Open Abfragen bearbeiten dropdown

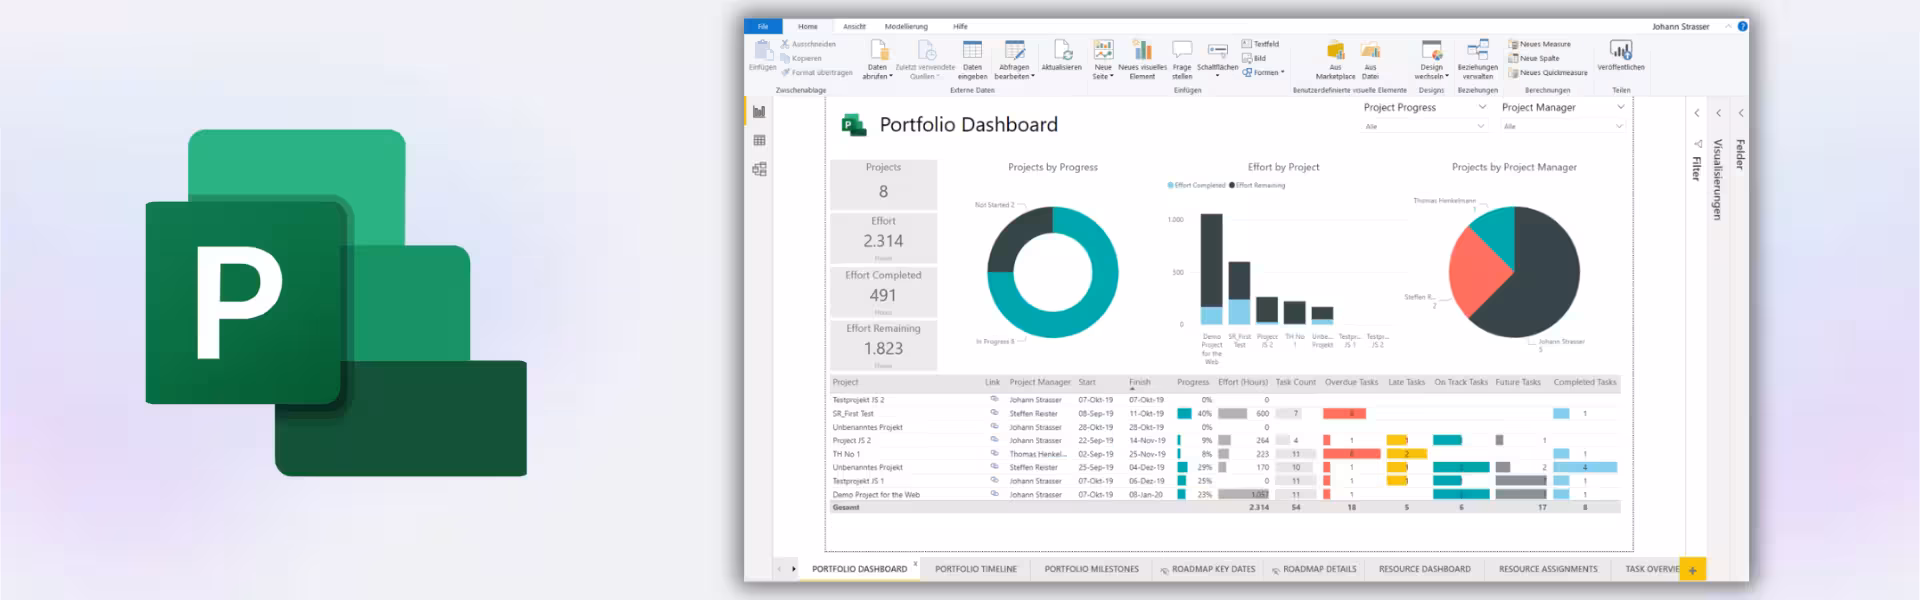(1014, 60)
